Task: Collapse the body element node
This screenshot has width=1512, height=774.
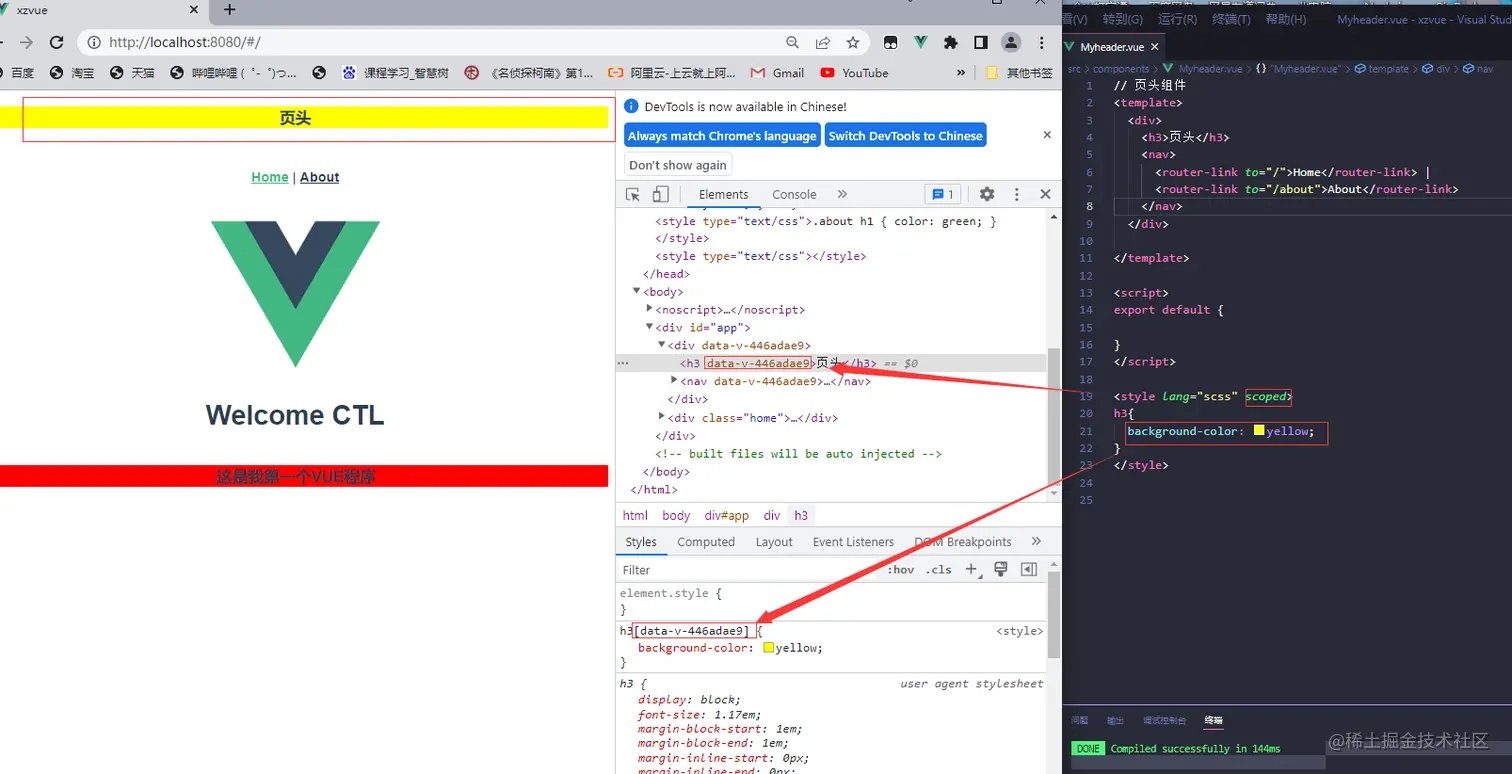Action: (637, 291)
